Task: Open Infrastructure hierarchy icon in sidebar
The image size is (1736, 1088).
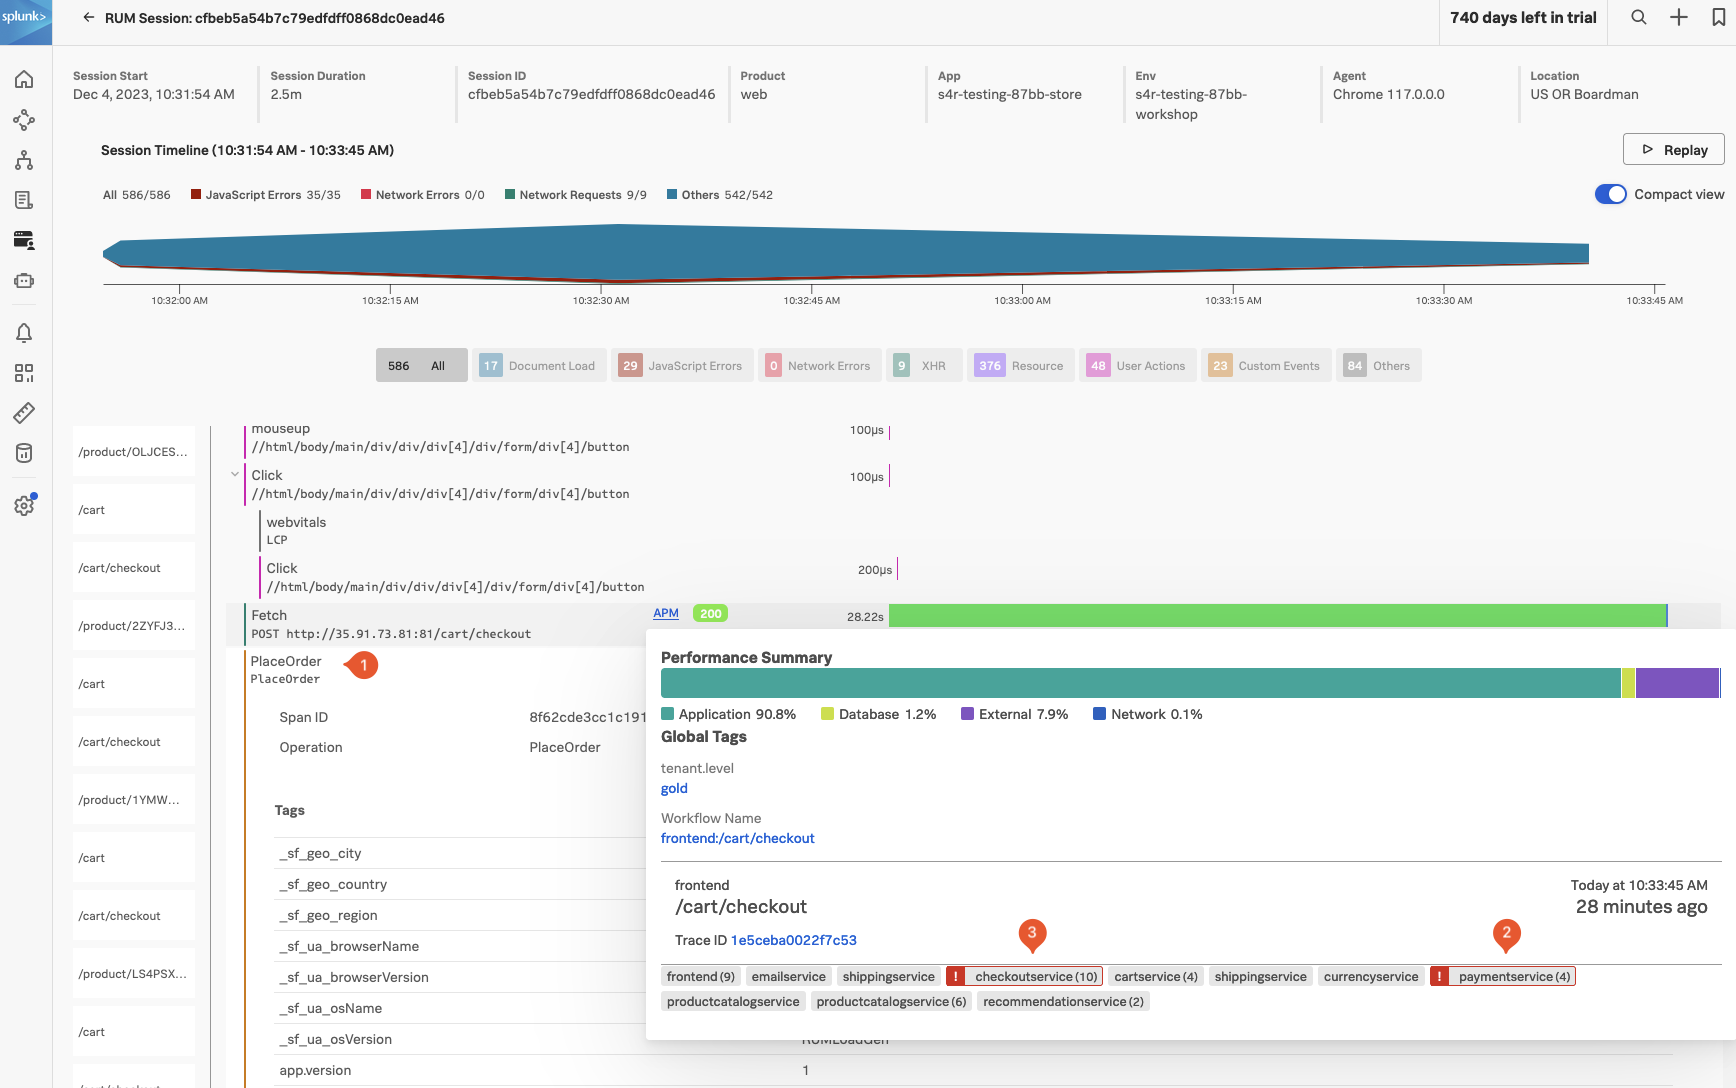Action: 25,160
